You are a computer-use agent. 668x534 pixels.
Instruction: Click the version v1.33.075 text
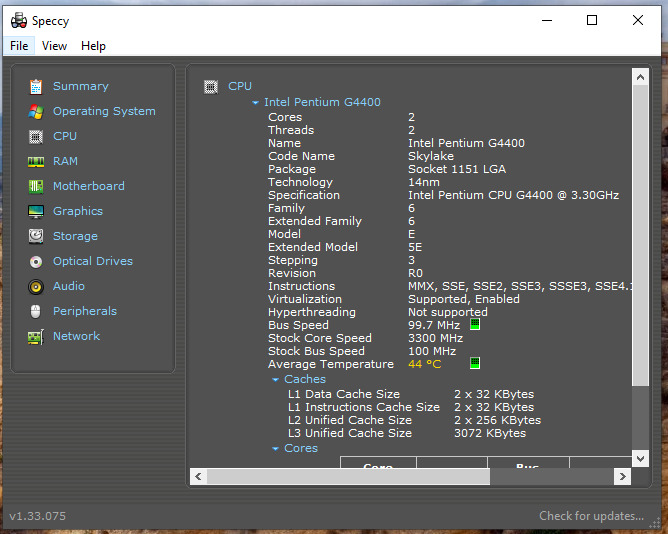pos(37,516)
